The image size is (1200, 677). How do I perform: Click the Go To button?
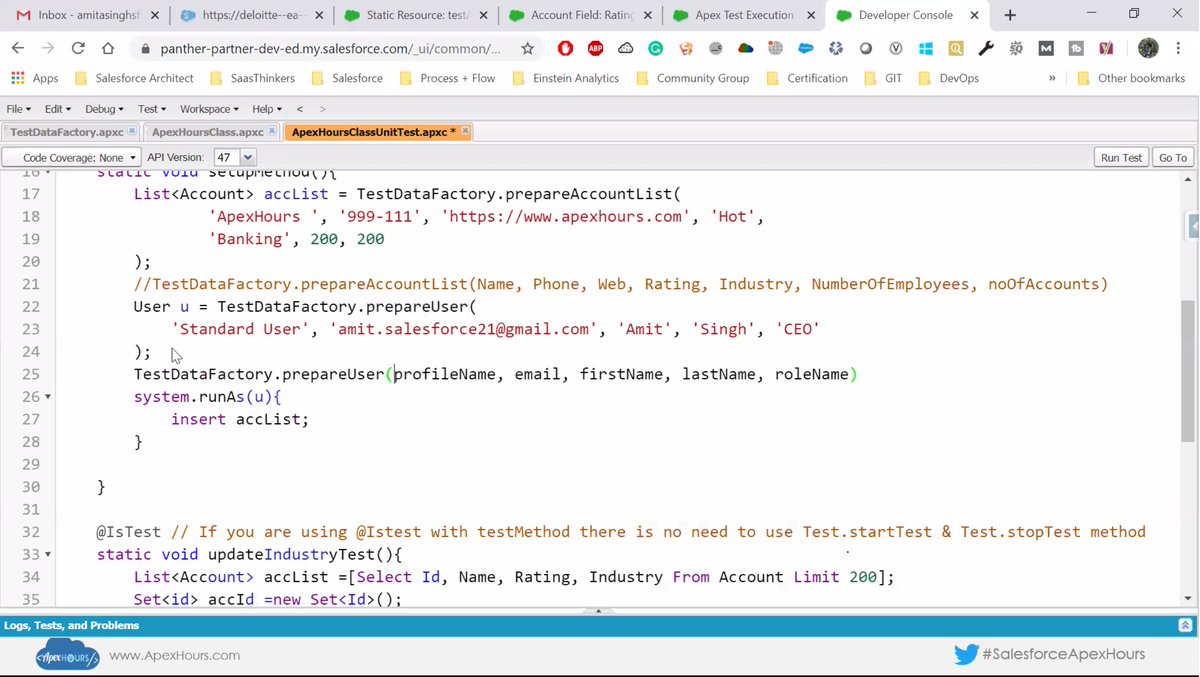click(1171, 157)
